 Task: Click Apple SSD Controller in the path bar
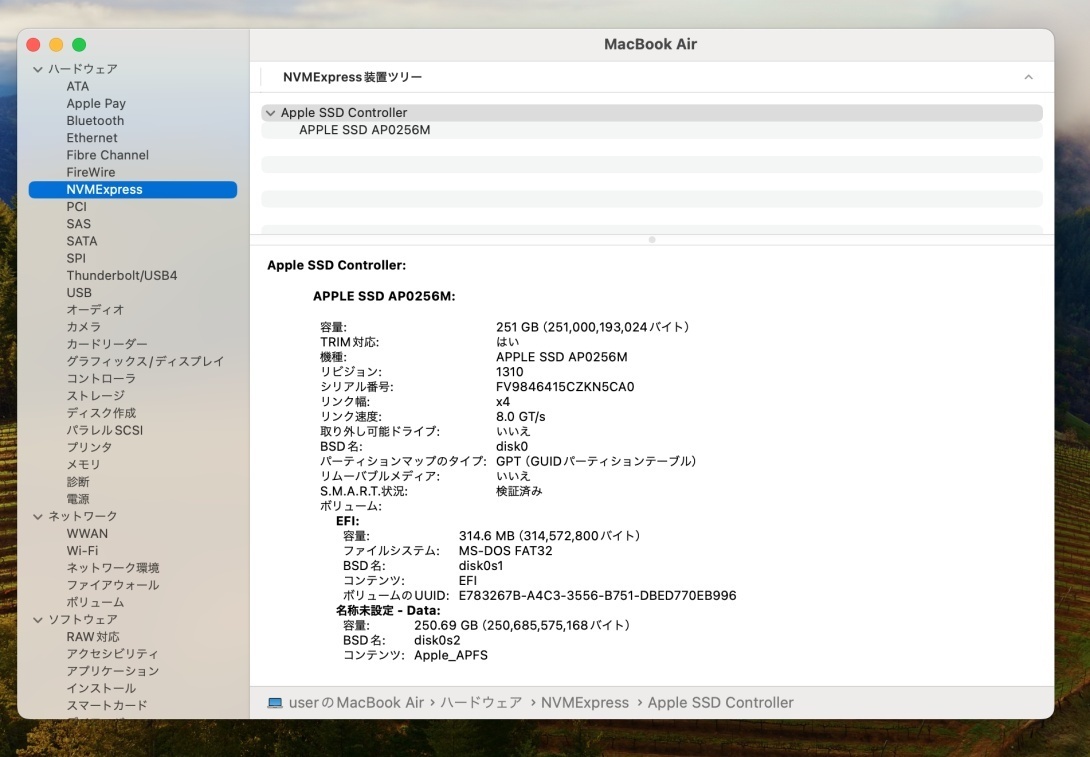click(x=720, y=703)
